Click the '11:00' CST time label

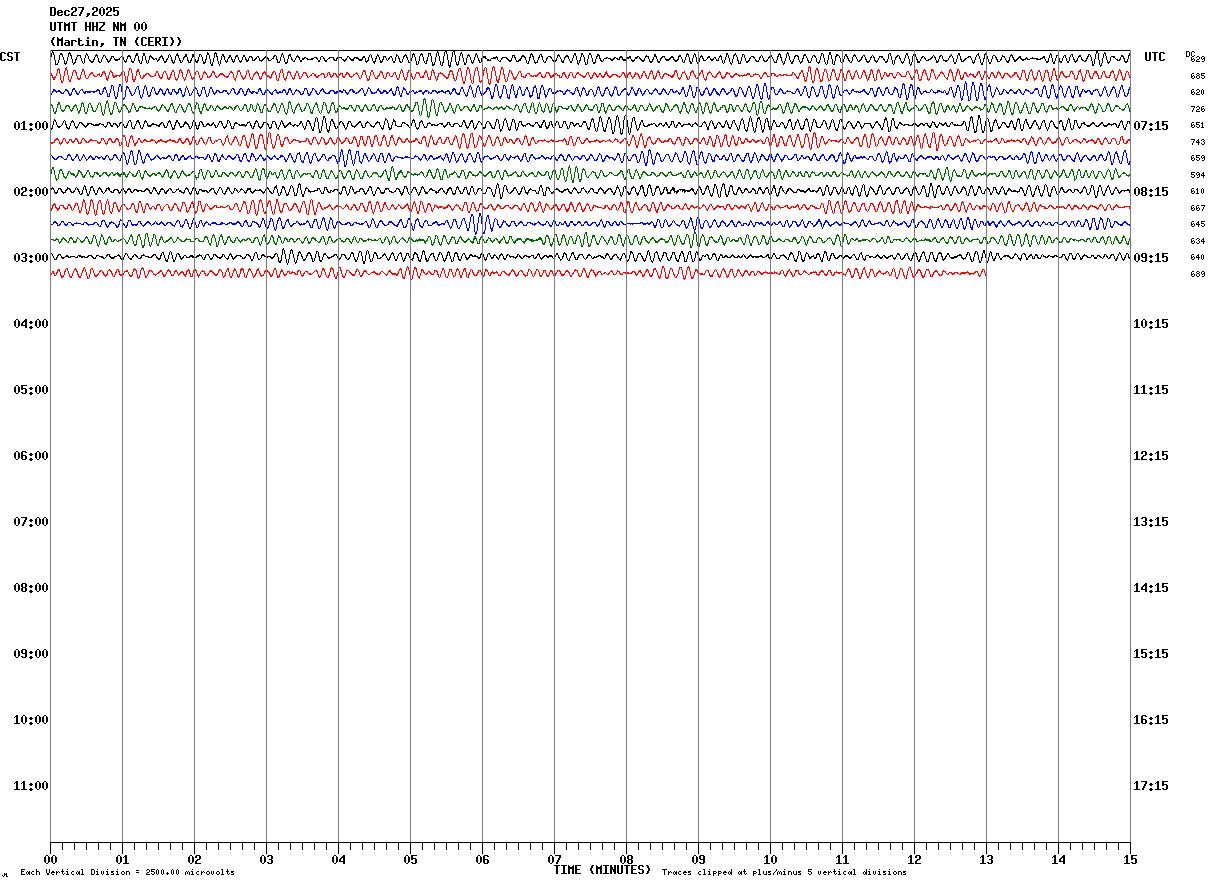pyautogui.click(x=31, y=786)
